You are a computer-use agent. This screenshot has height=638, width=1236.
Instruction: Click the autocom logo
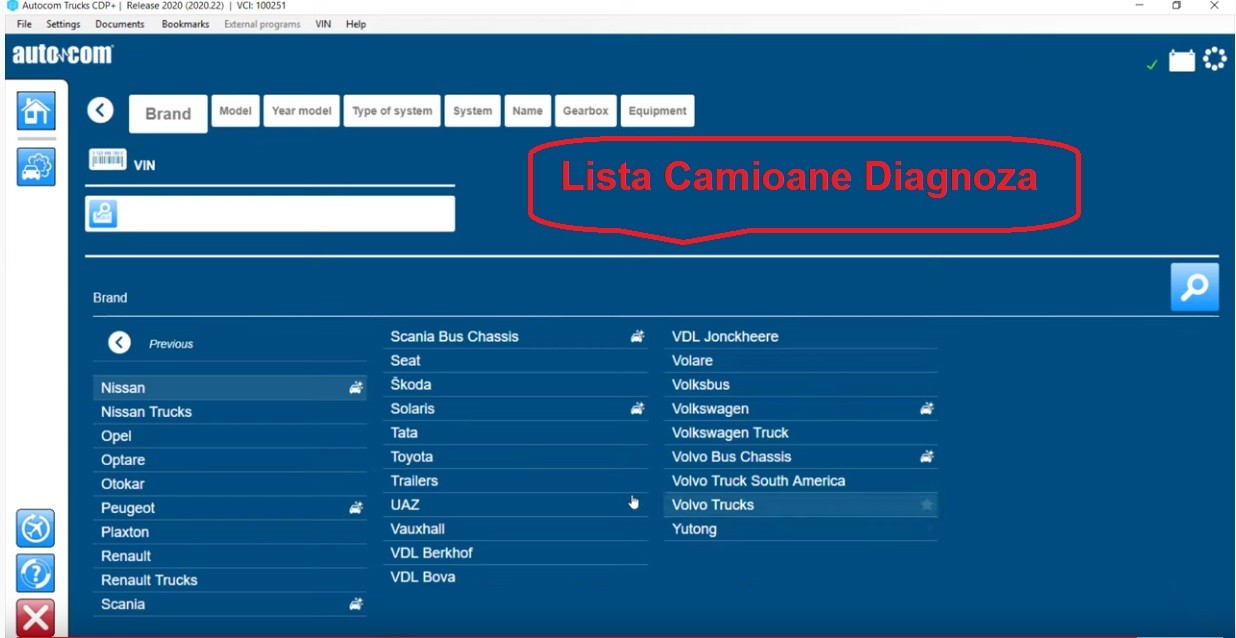(63, 56)
